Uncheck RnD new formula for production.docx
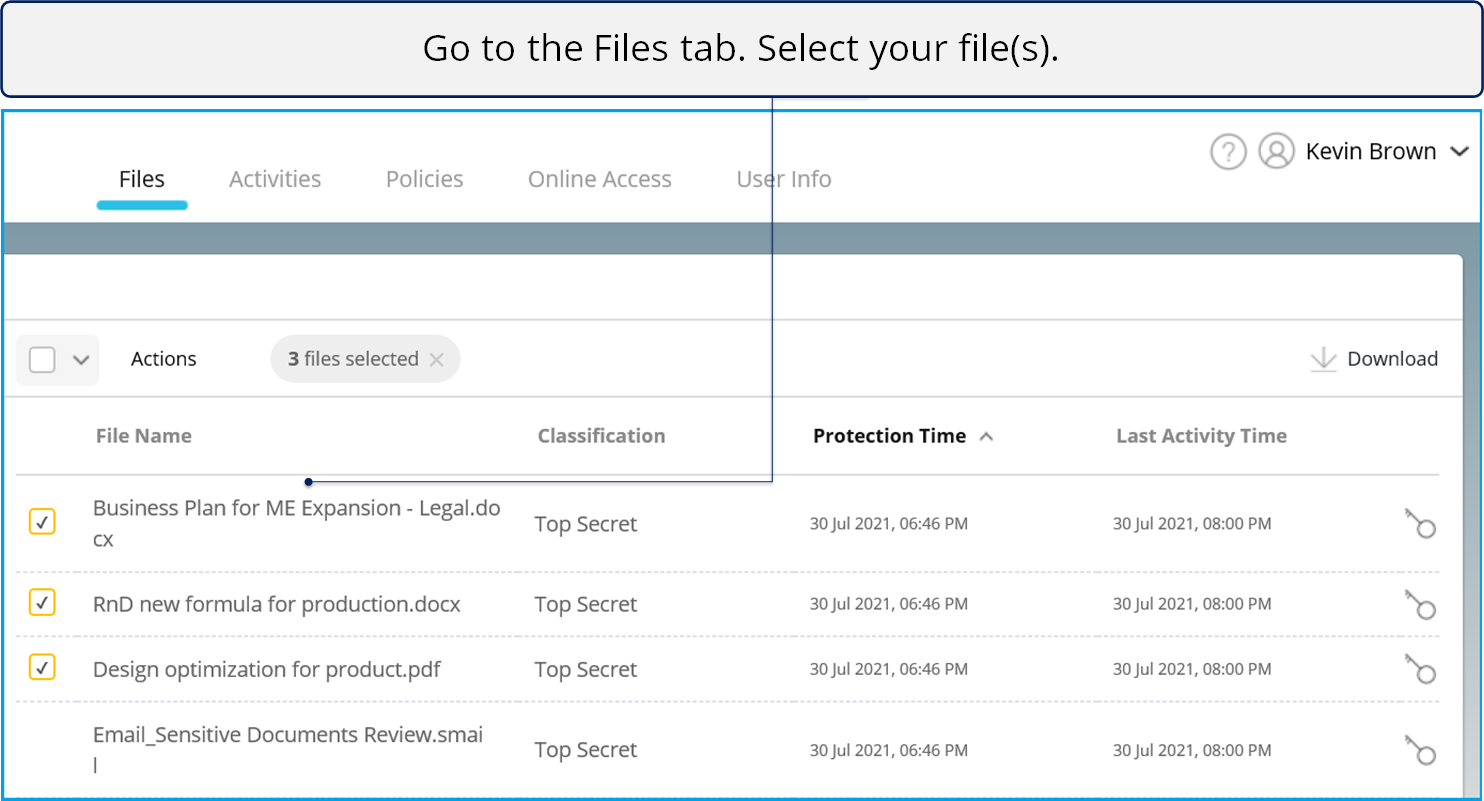The height and width of the screenshot is (801, 1484). (42, 603)
